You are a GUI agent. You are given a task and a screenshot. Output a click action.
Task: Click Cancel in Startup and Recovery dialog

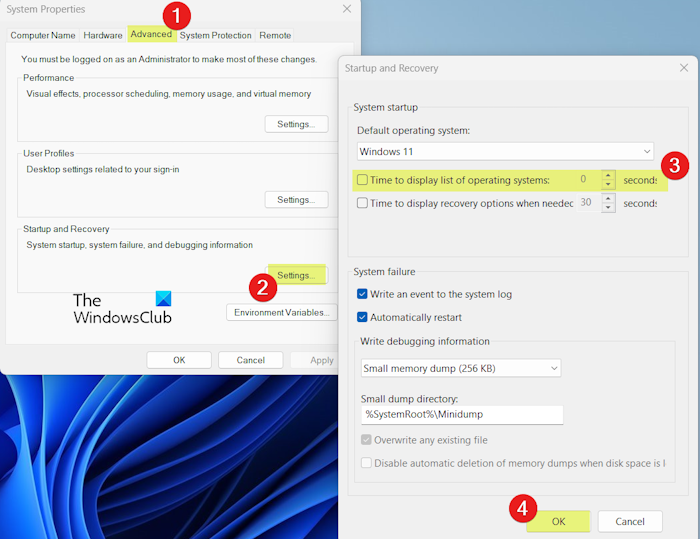630,522
